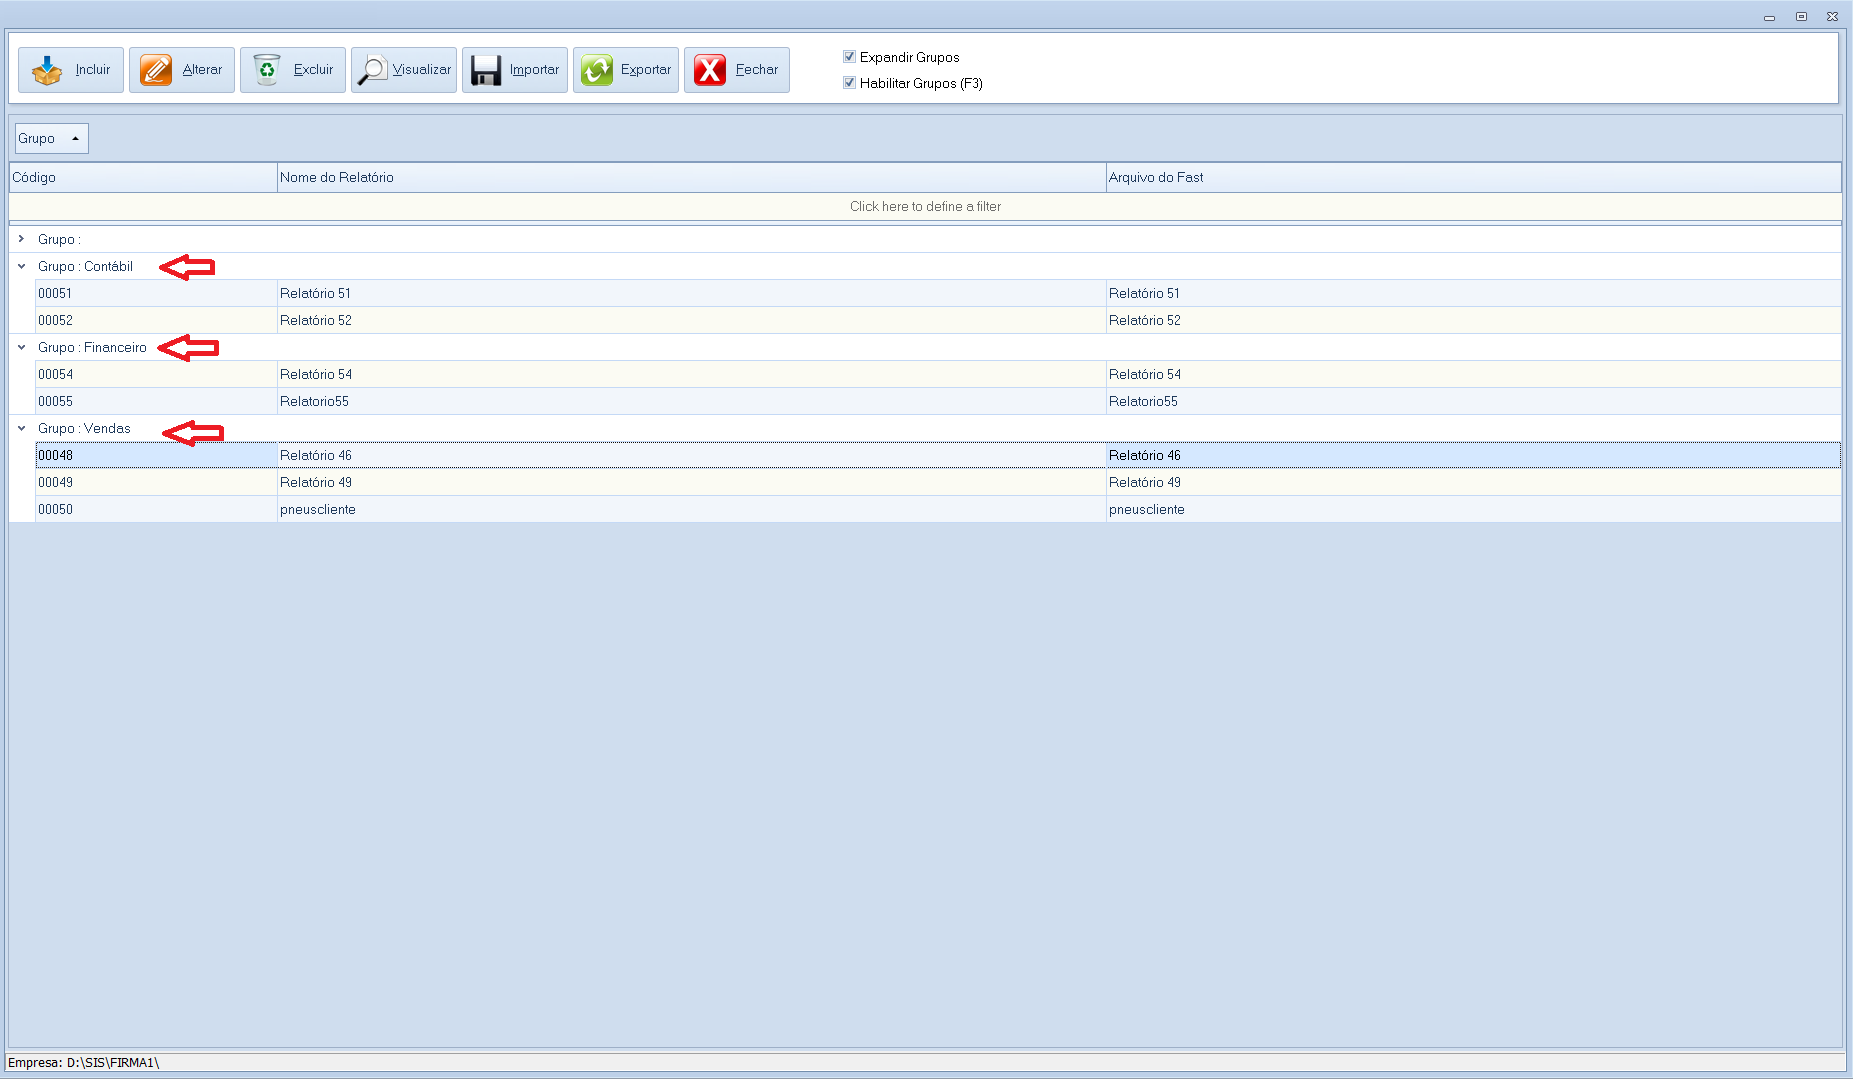The height and width of the screenshot is (1079, 1853).
Task: Collapse the Contábil group
Action: (x=21, y=266)
